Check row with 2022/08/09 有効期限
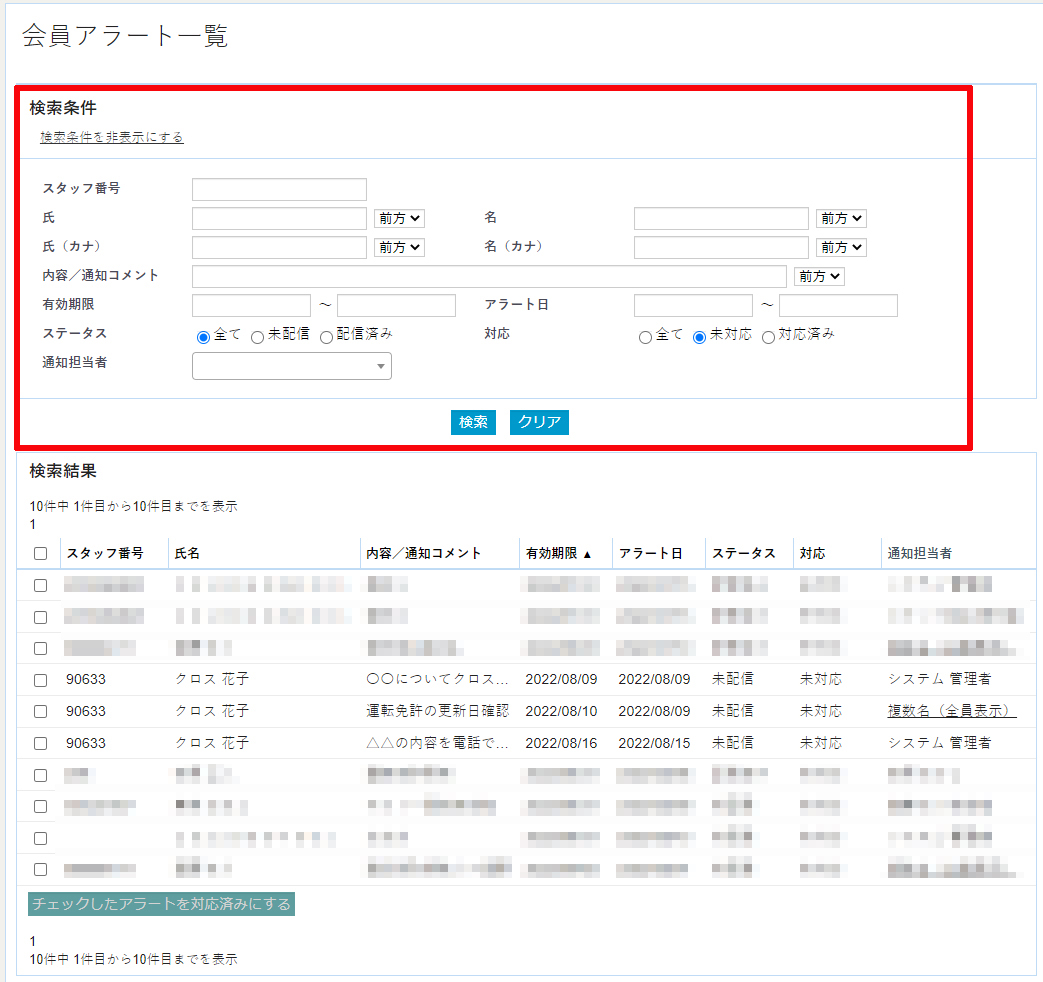 click(x=41, y=680)
